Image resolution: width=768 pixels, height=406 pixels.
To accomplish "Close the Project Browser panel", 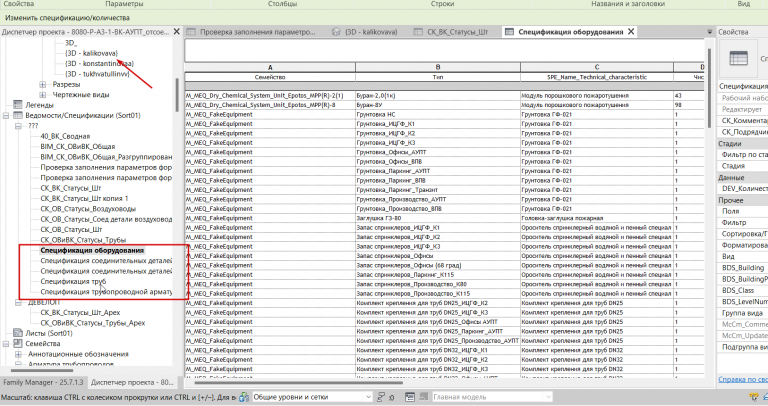I will [177, 31].
